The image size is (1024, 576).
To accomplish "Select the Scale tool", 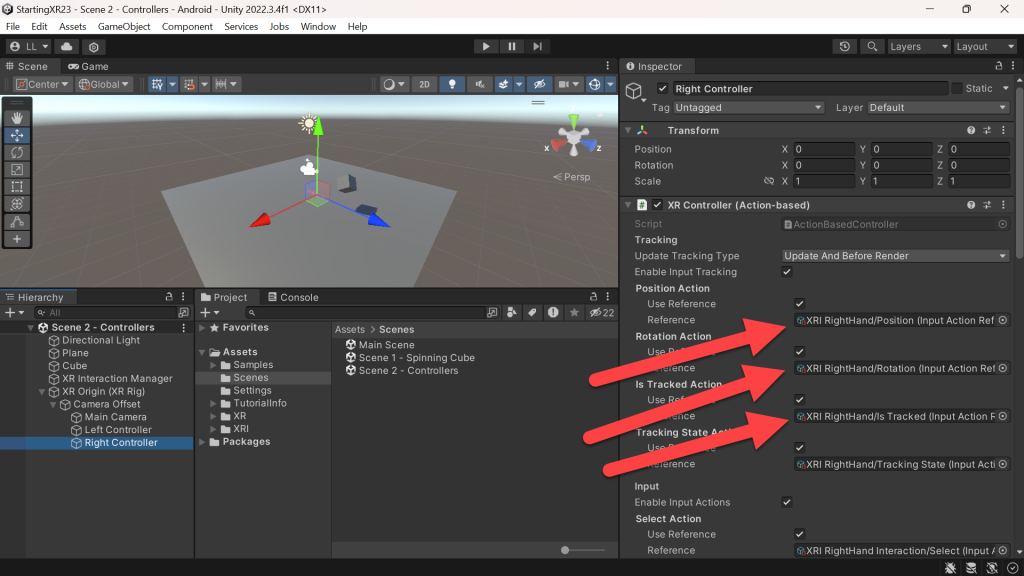I will click(x=17, y=170).
